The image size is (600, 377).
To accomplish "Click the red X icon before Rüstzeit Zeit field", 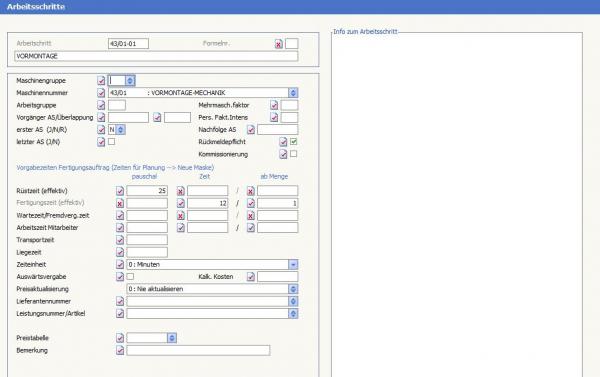I will point(181,191).
